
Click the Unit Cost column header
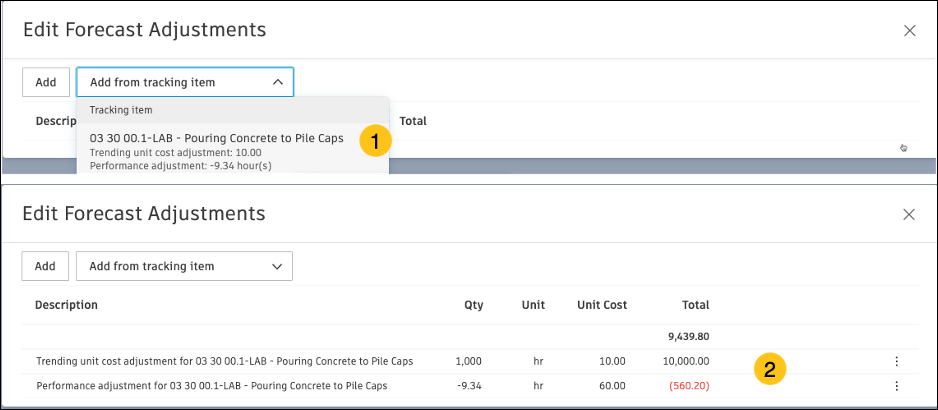tap(602, 305)
